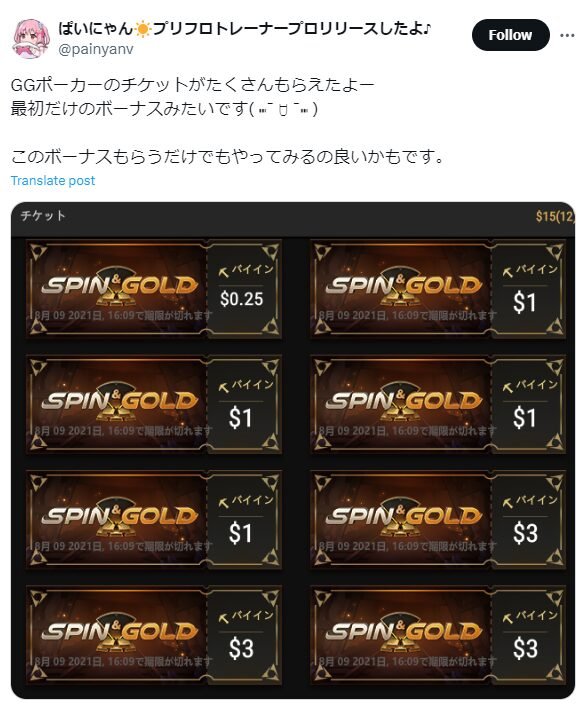
Task: Open the @painyanv profile handle
Action: 96,49
